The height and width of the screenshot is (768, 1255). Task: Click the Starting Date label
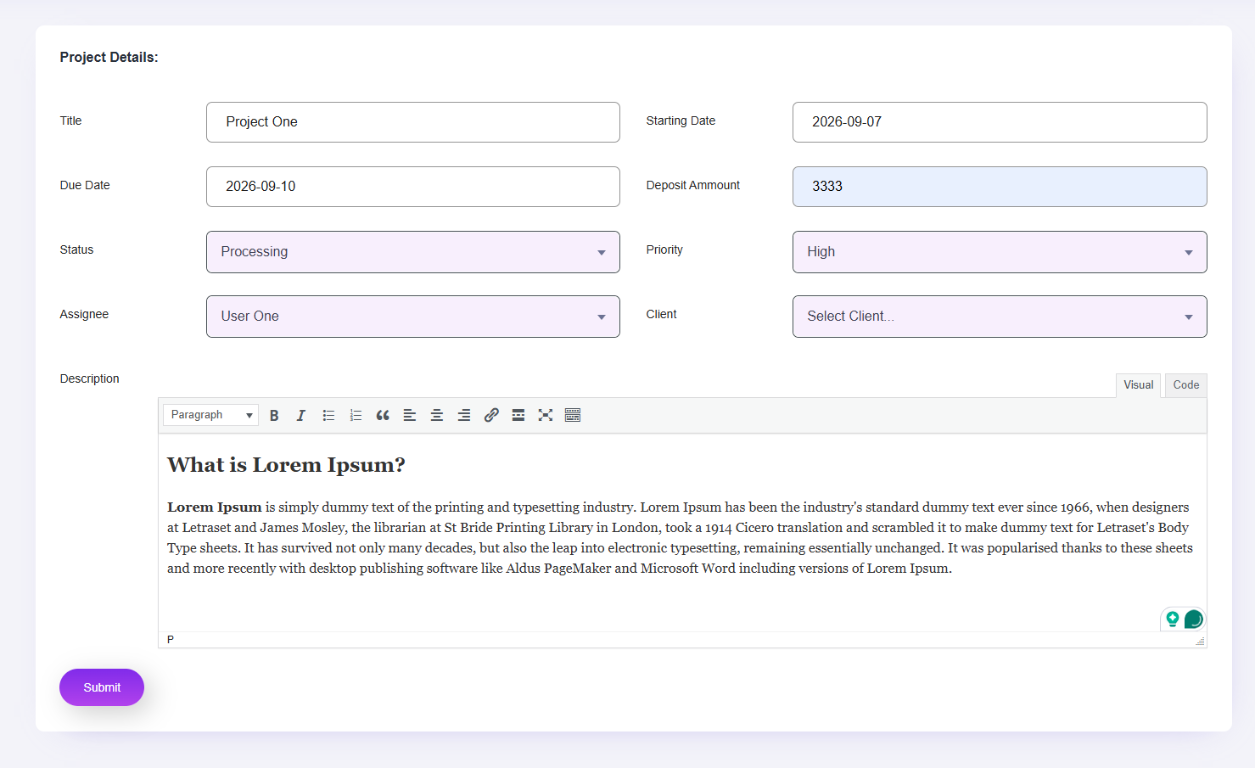tap(681, 121)
